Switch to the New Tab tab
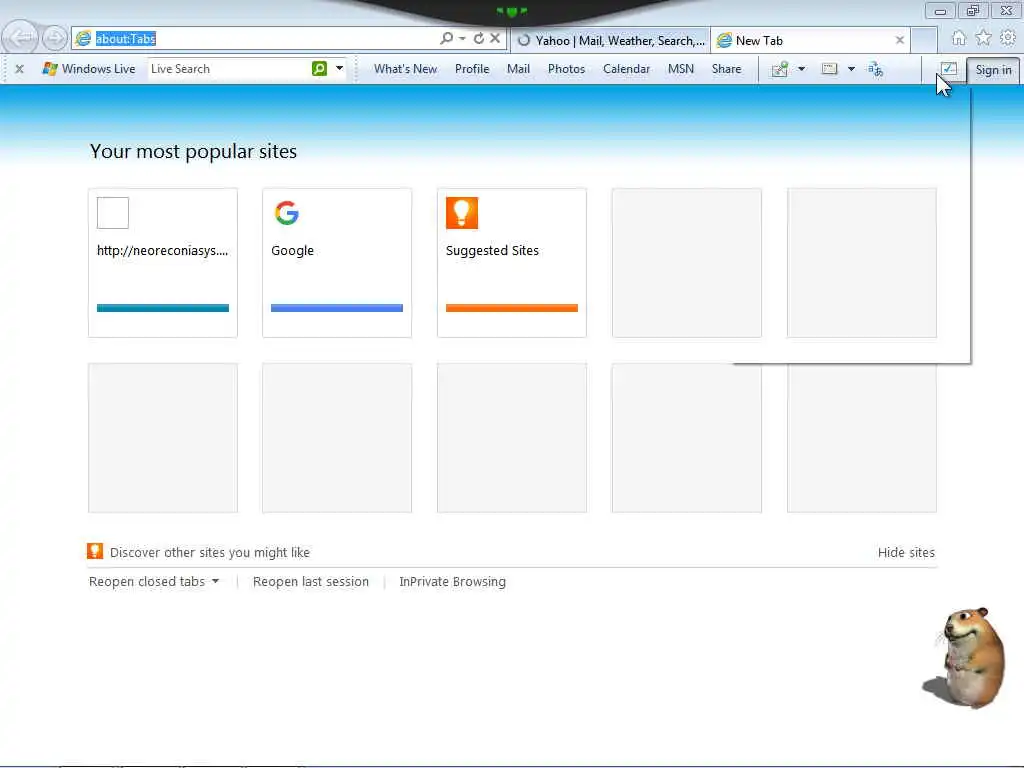 click(809, 40)
